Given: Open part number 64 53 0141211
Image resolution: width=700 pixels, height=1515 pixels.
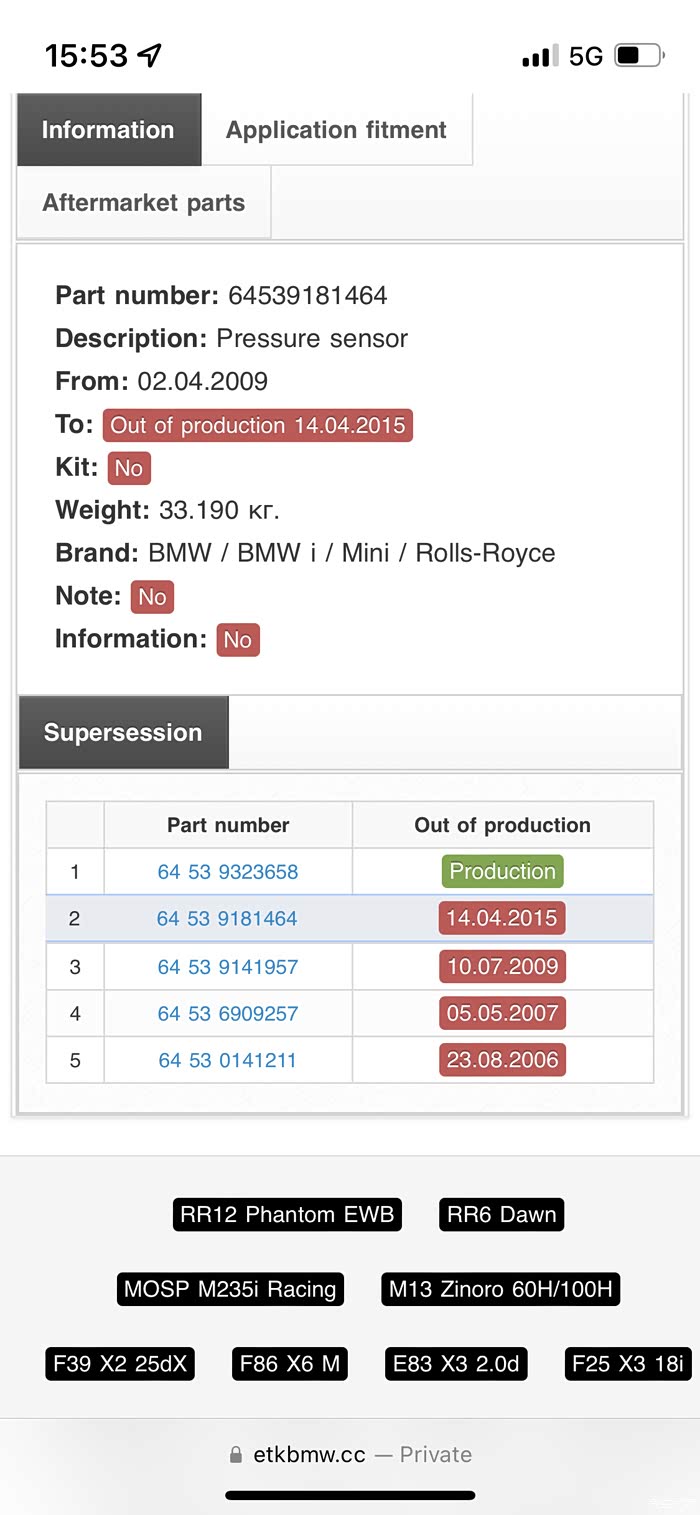Looking at the screenshot, I should (x=228, y=1061).
